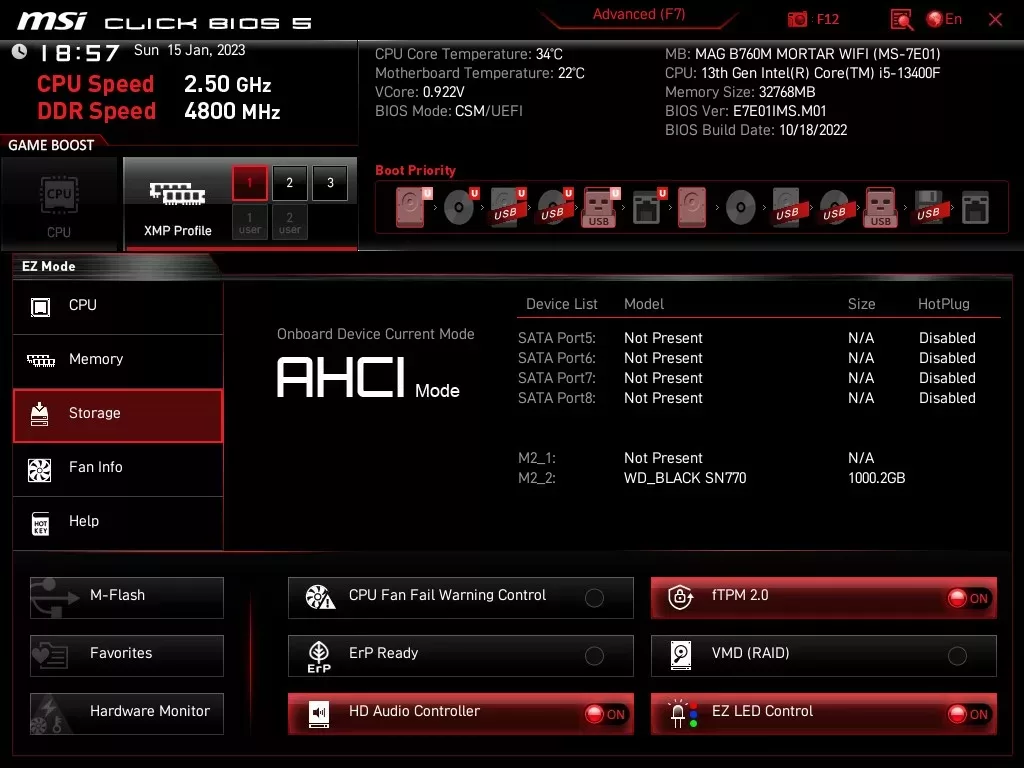
Task: Select XMP Profile 1 on the memory module
Action: point(249,183)
